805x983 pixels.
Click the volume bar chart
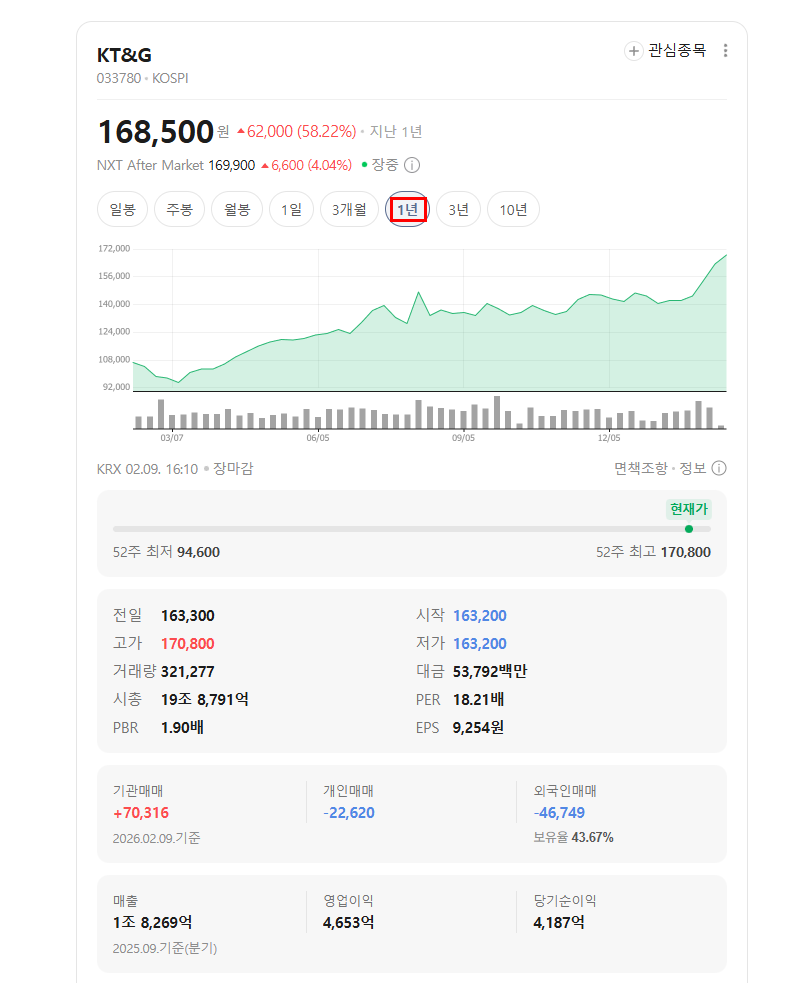430,413
